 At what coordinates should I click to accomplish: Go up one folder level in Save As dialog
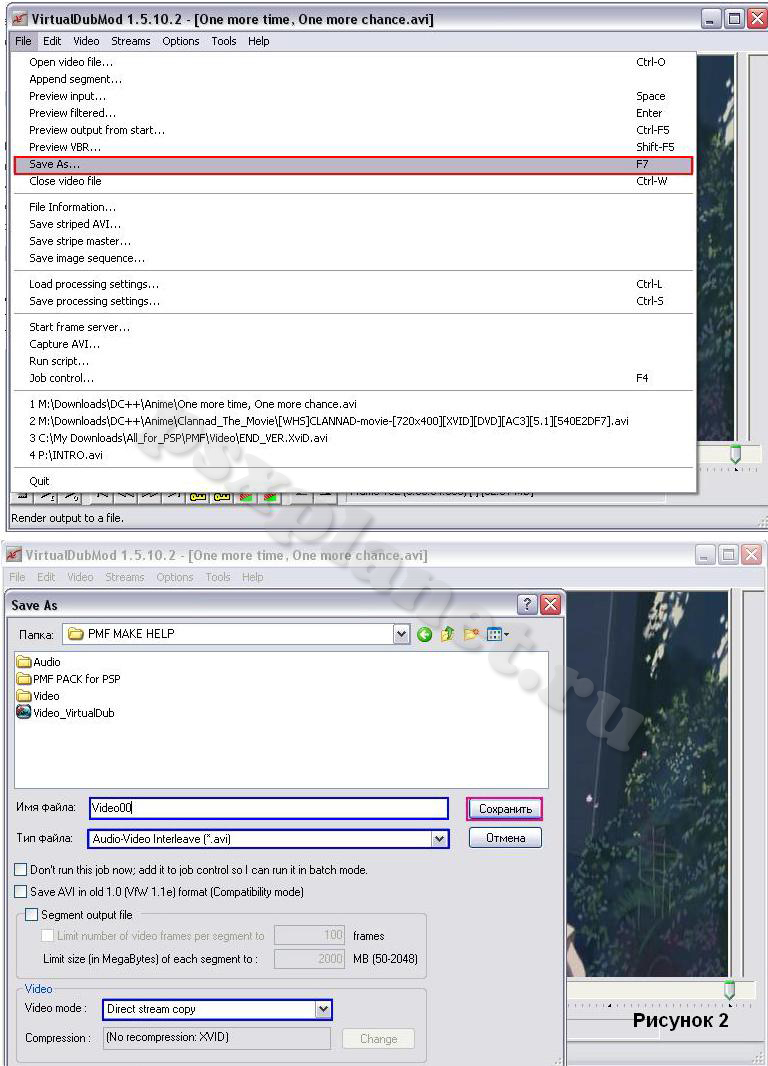(x=447, y=634)
